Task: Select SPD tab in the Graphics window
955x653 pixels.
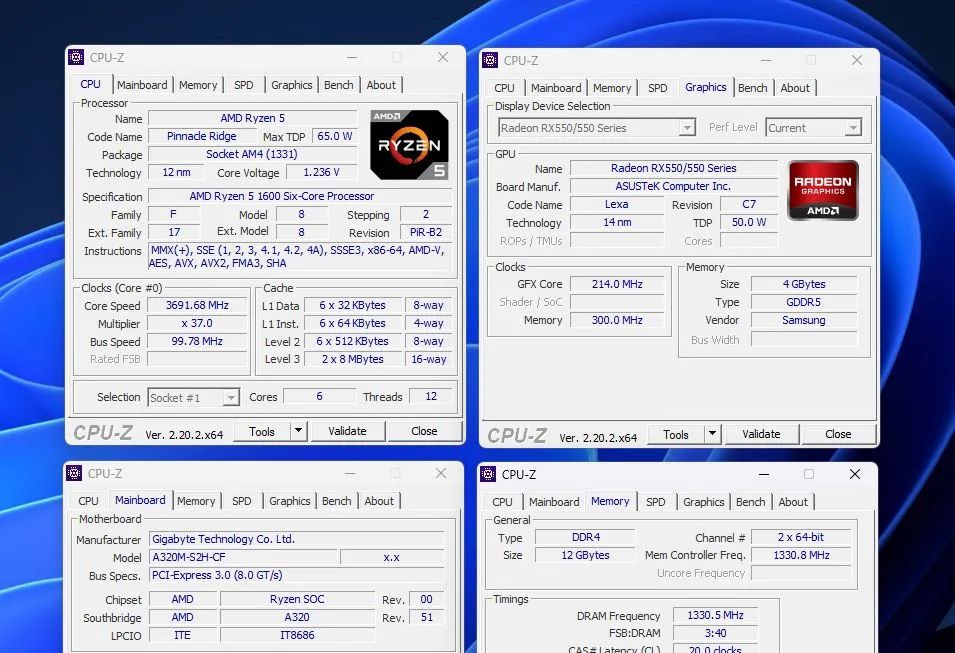Action: click(x=658, y=88)
